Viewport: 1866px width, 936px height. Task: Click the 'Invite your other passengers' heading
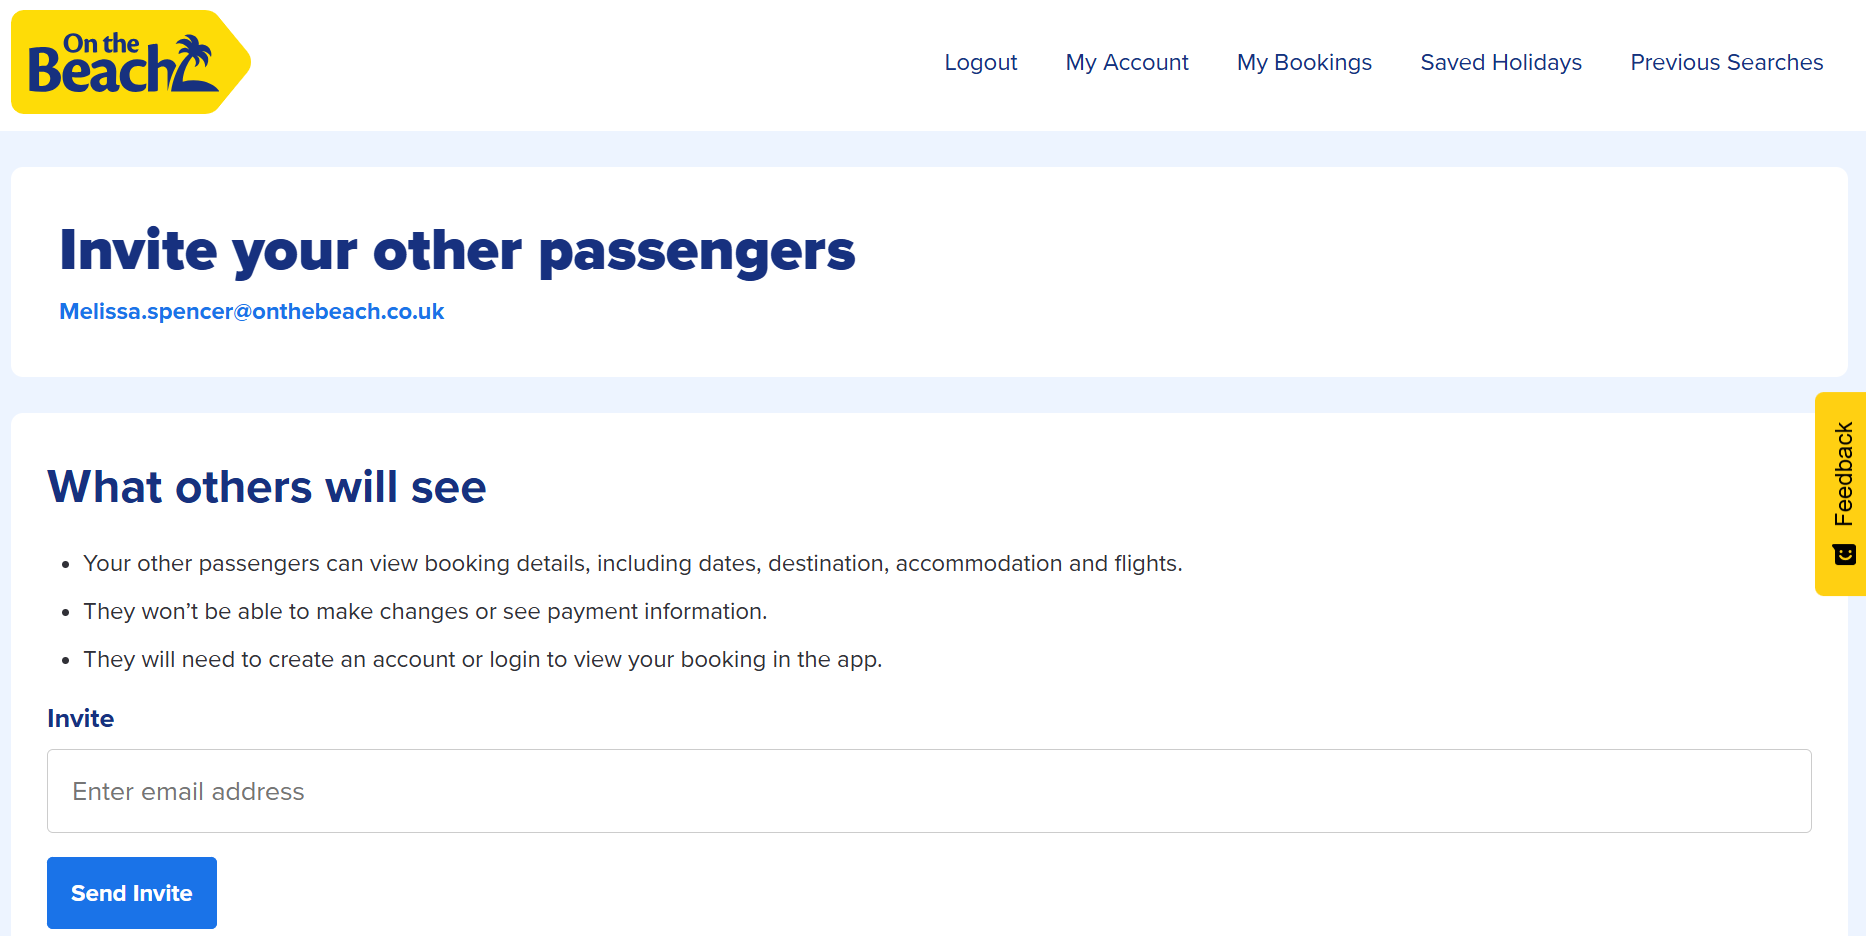click(x=457, y=250)
